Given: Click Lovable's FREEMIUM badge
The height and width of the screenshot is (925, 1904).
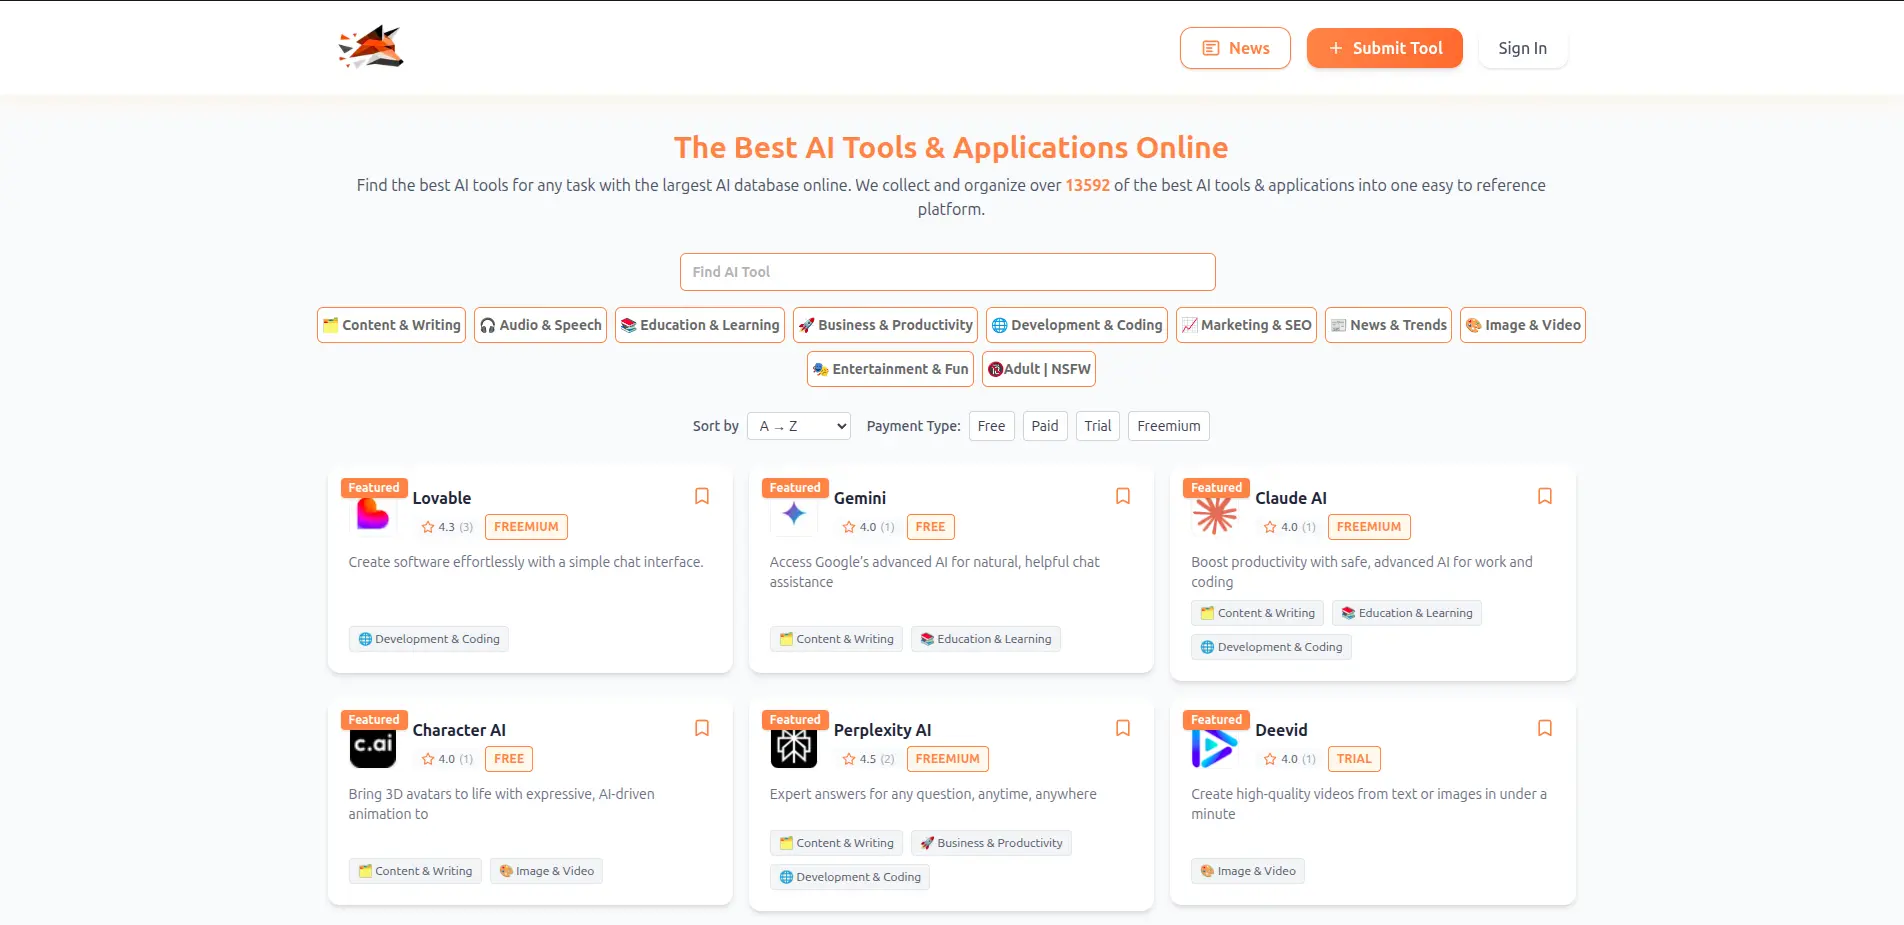Looking at the screenshot, I should 526,527.
